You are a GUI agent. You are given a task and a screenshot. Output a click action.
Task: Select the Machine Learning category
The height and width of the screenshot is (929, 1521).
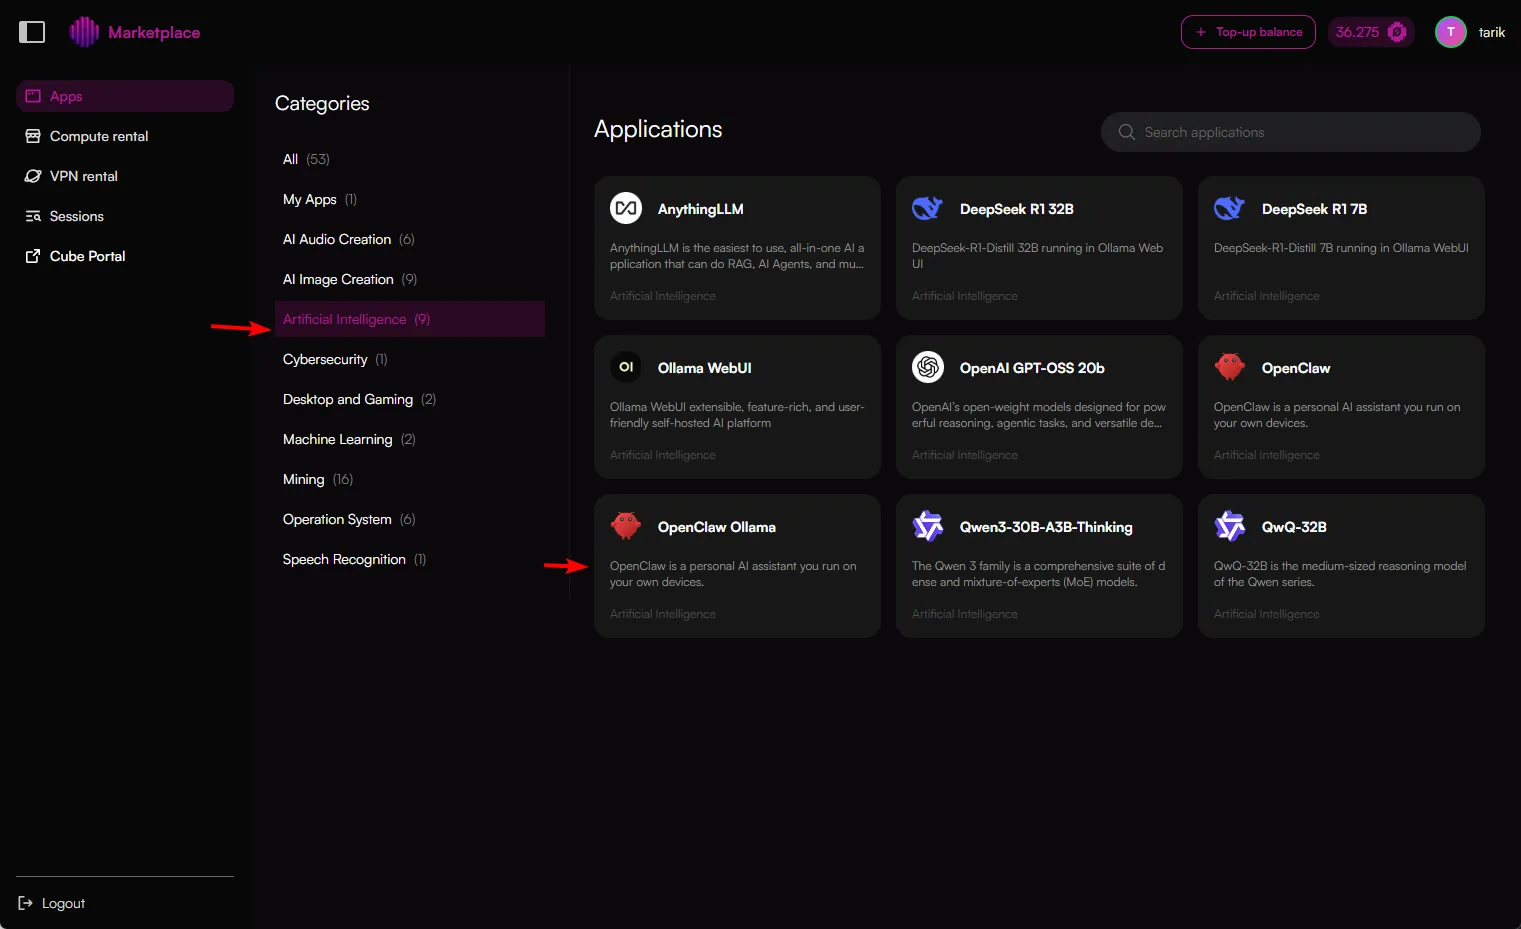point(410,439)
